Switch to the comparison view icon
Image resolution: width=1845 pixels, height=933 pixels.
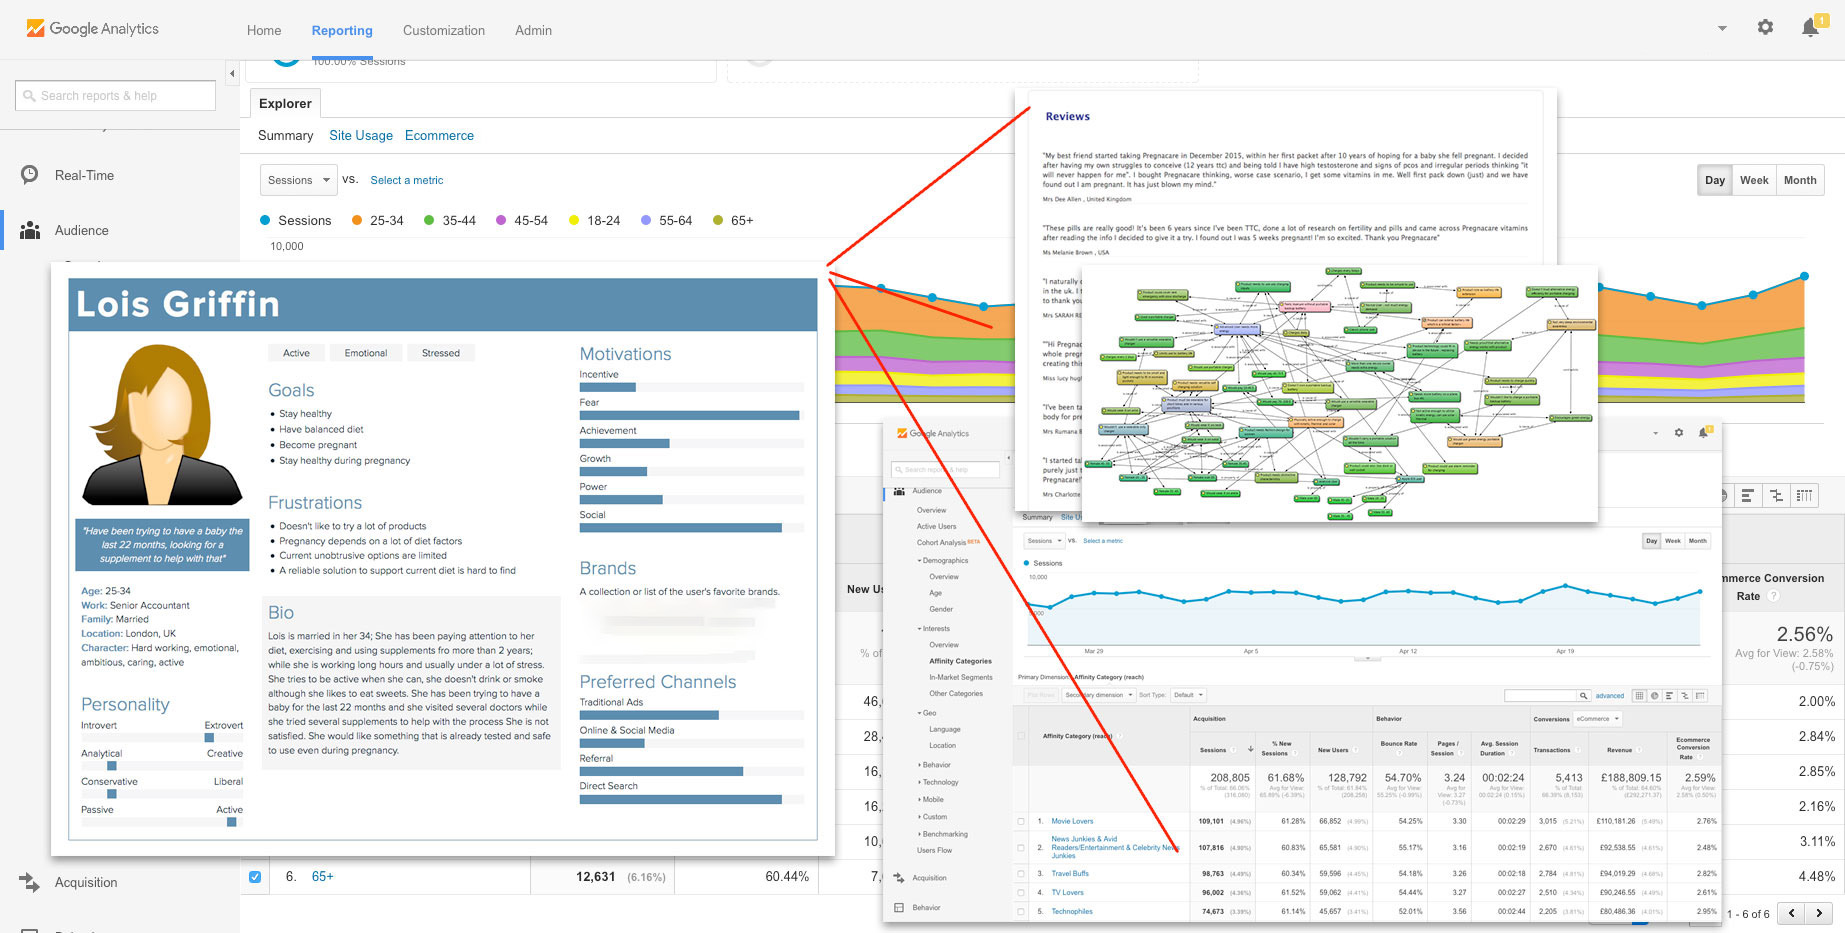click(1776, 495)
